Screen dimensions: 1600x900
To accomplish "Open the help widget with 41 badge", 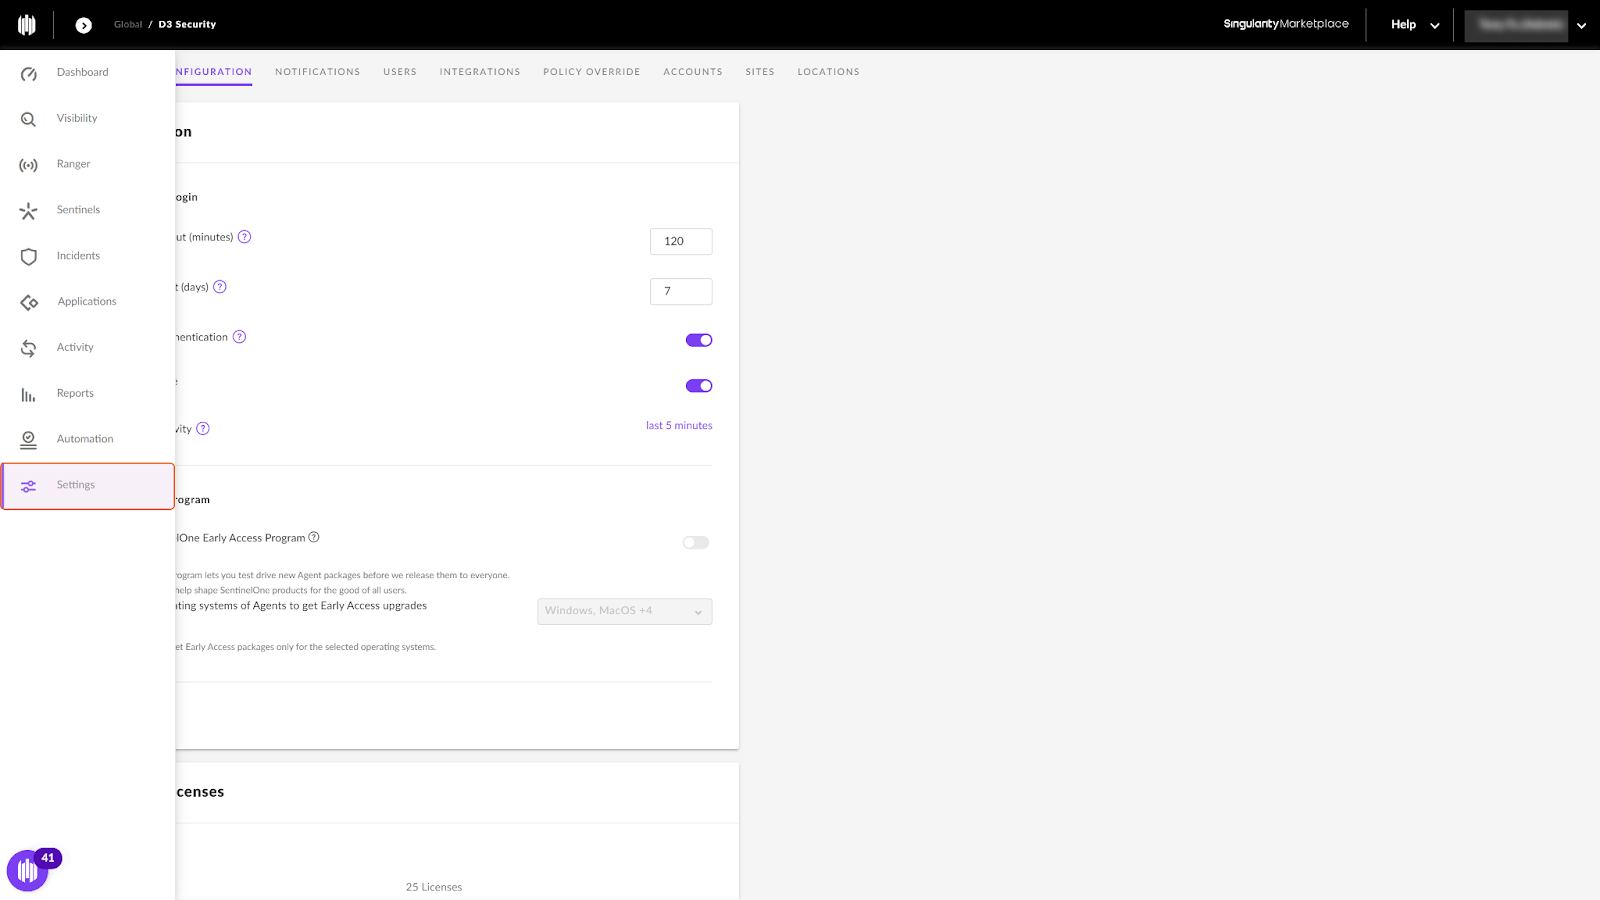I will [28, 871].
